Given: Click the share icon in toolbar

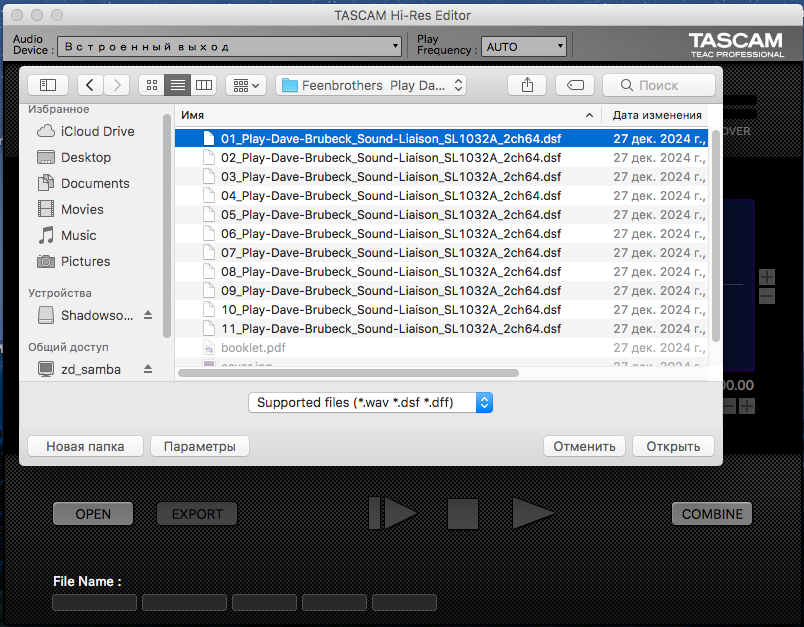Looking at the screenshot, I should [527, 85].
